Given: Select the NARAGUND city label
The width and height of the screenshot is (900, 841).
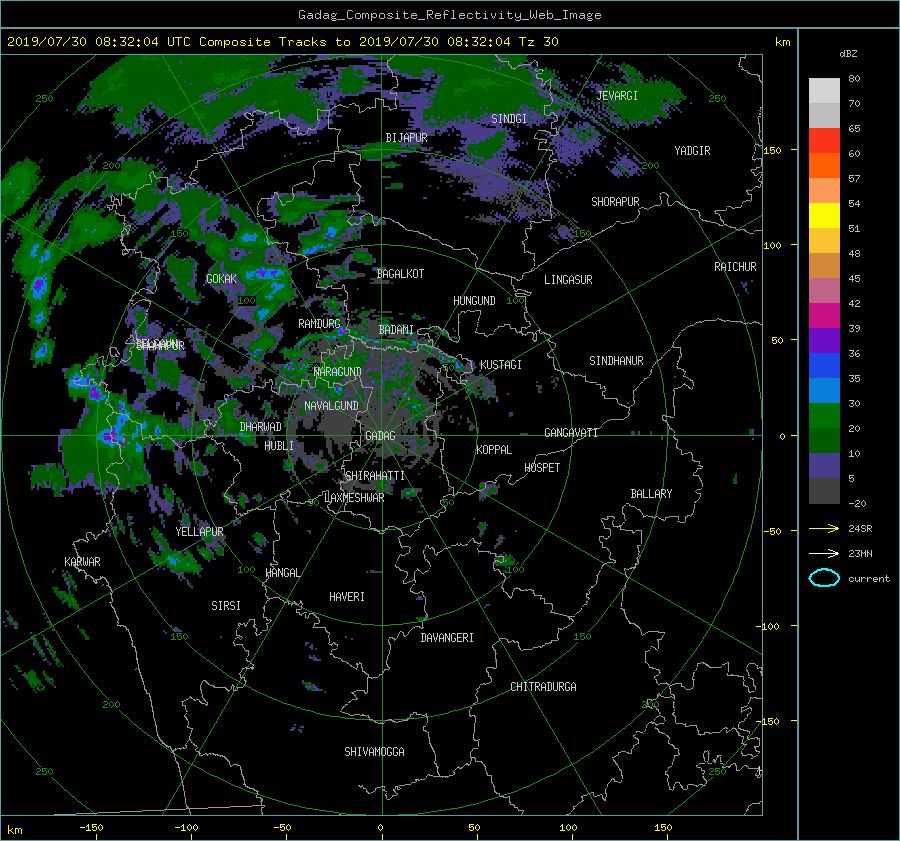Looking at the screenshot, I should (x=338, y=372).
